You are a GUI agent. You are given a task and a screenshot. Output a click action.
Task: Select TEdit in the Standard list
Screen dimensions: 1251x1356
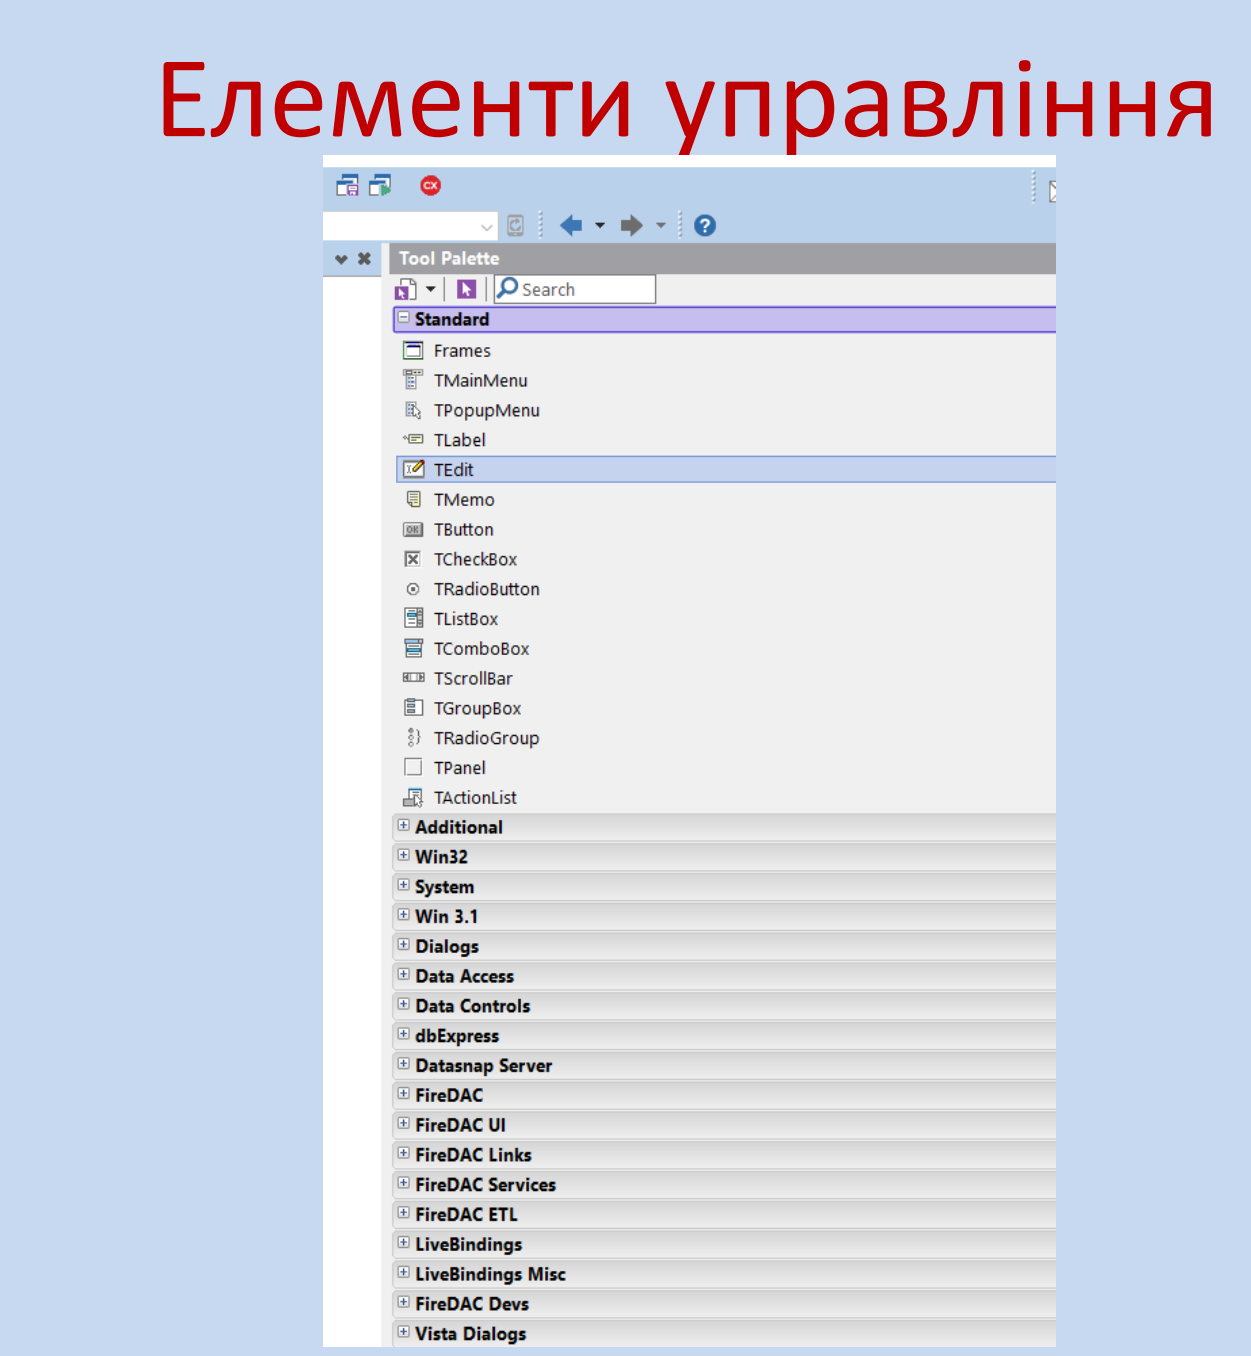[x=453, y=470]
